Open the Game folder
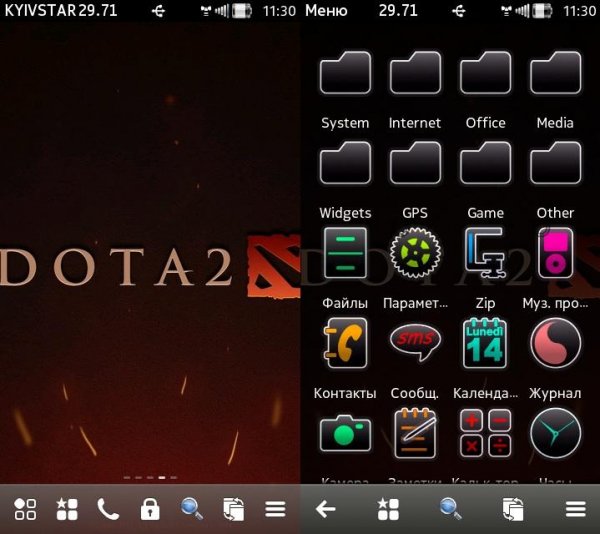The height and width of the screenshot is (534, 600). tap(485, 163)
